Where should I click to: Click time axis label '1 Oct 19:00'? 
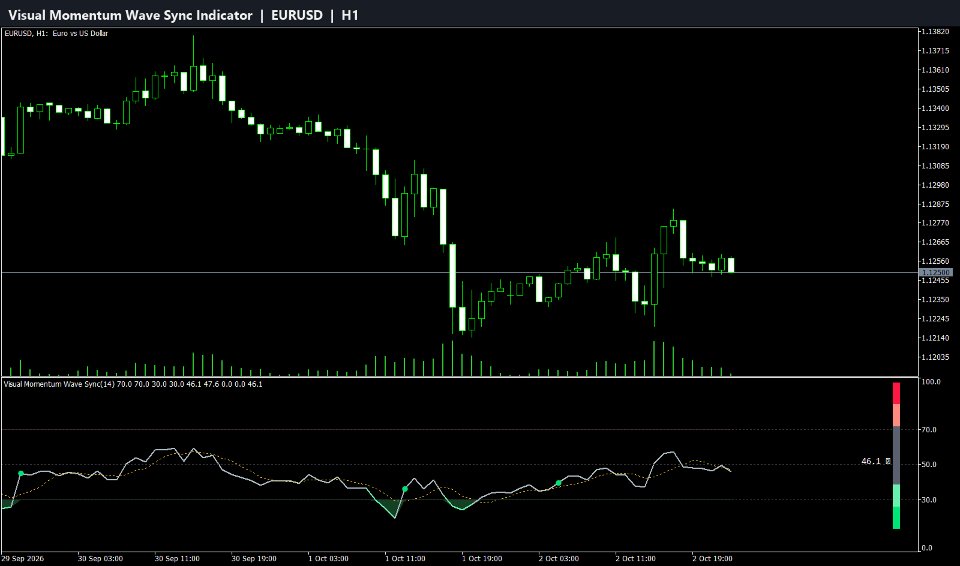pyautogui.click(x=484, y=559)
